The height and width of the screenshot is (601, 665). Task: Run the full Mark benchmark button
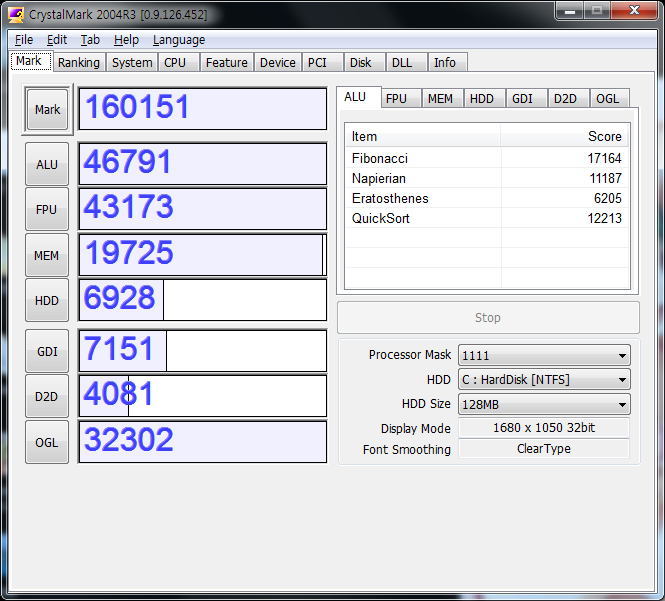click(x=47, y=109)
